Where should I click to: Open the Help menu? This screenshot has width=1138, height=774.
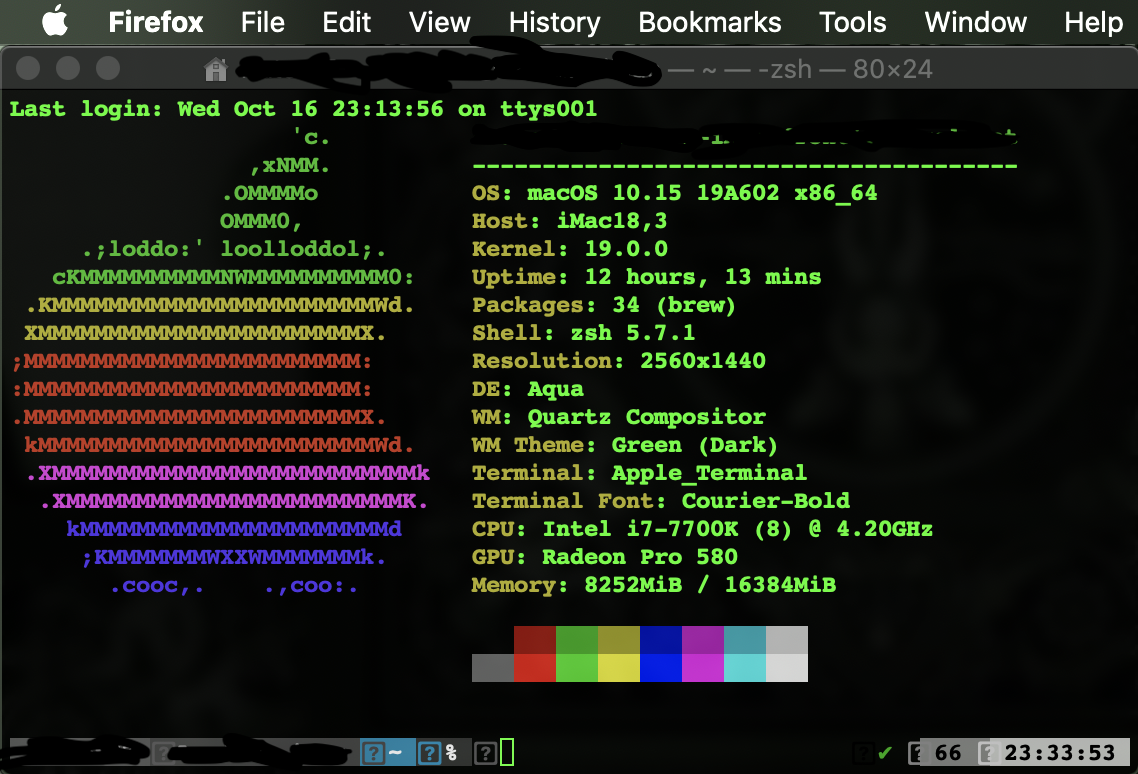tap(1093, 23)
